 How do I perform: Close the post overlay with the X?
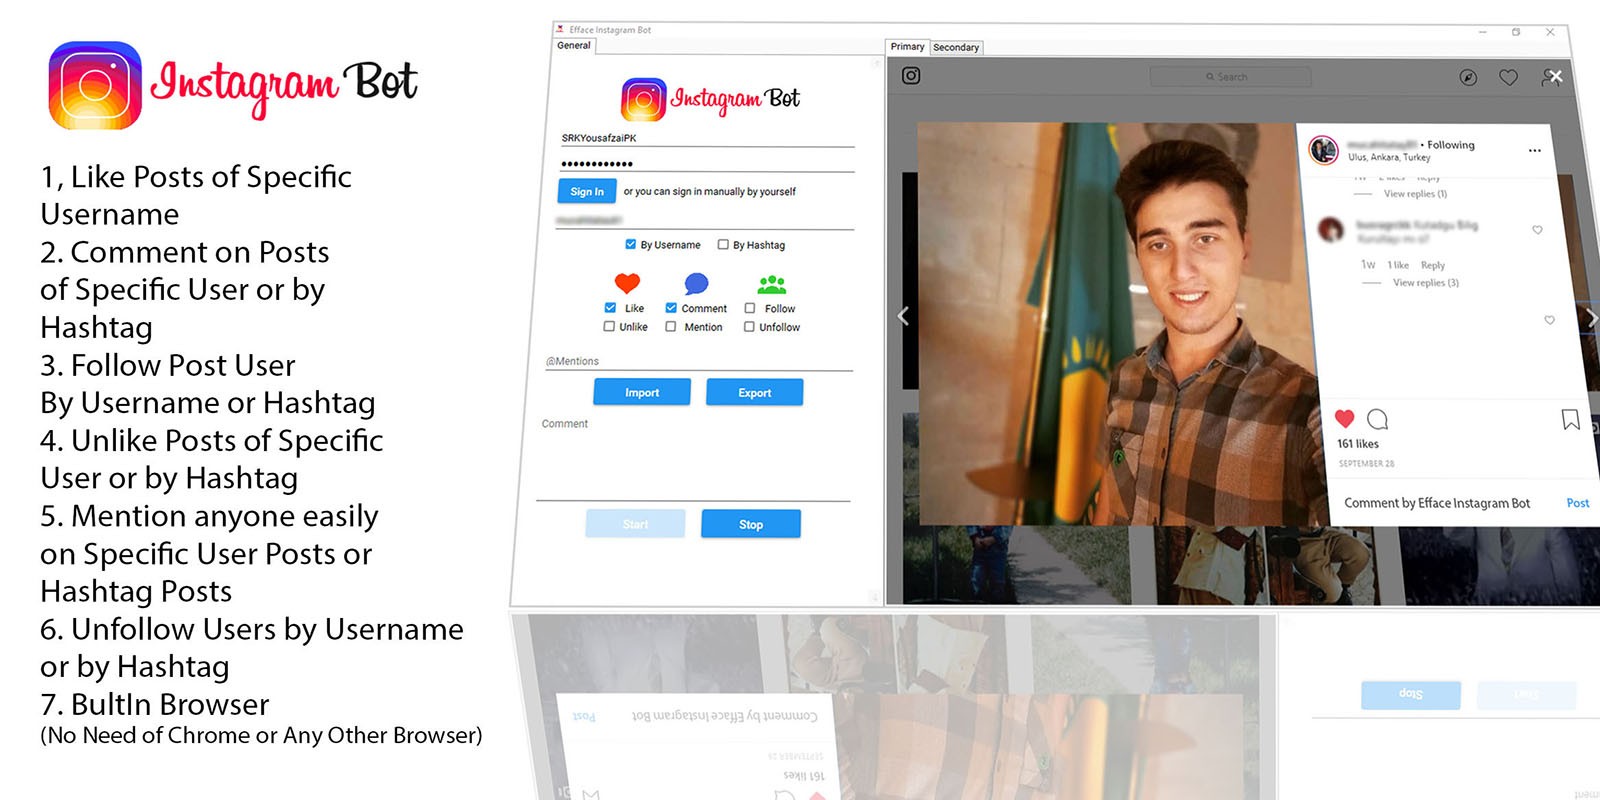[1555, 76]
